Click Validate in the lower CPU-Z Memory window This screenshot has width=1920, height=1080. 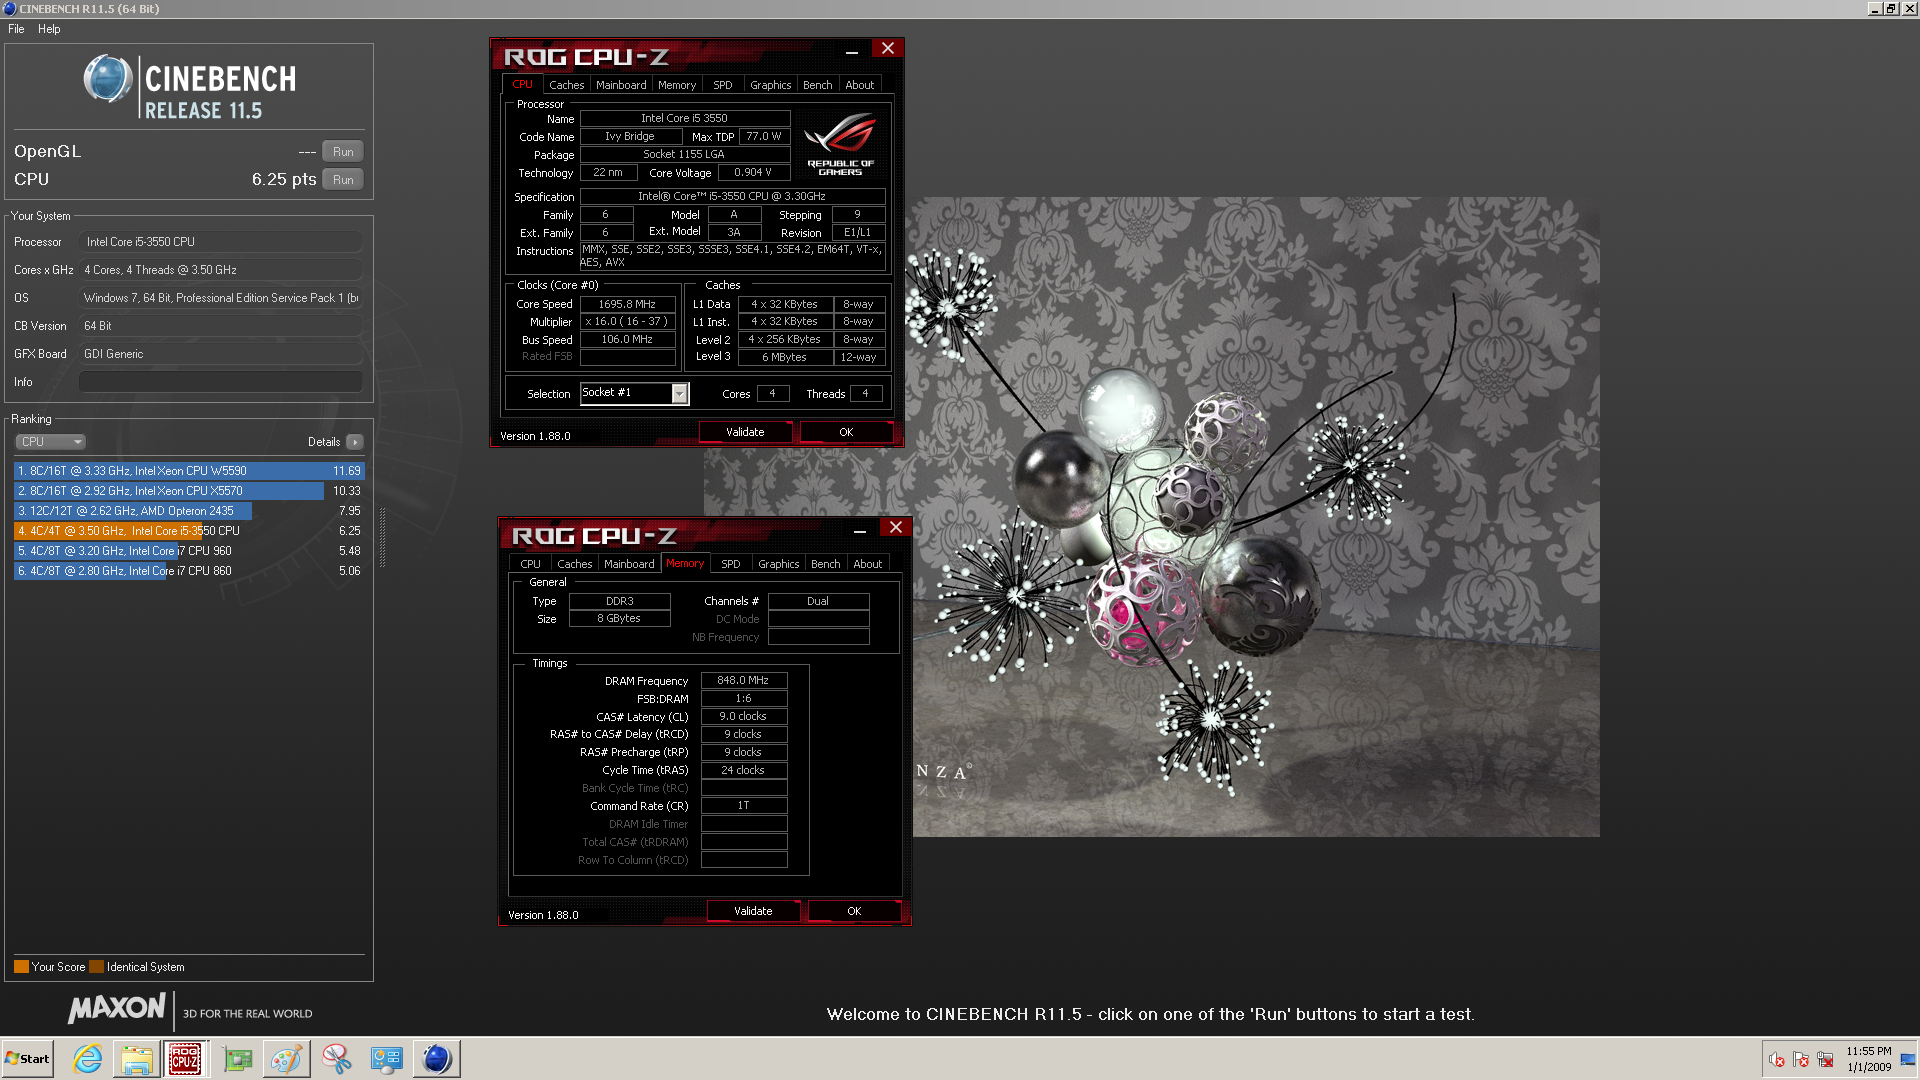[753, 911]
